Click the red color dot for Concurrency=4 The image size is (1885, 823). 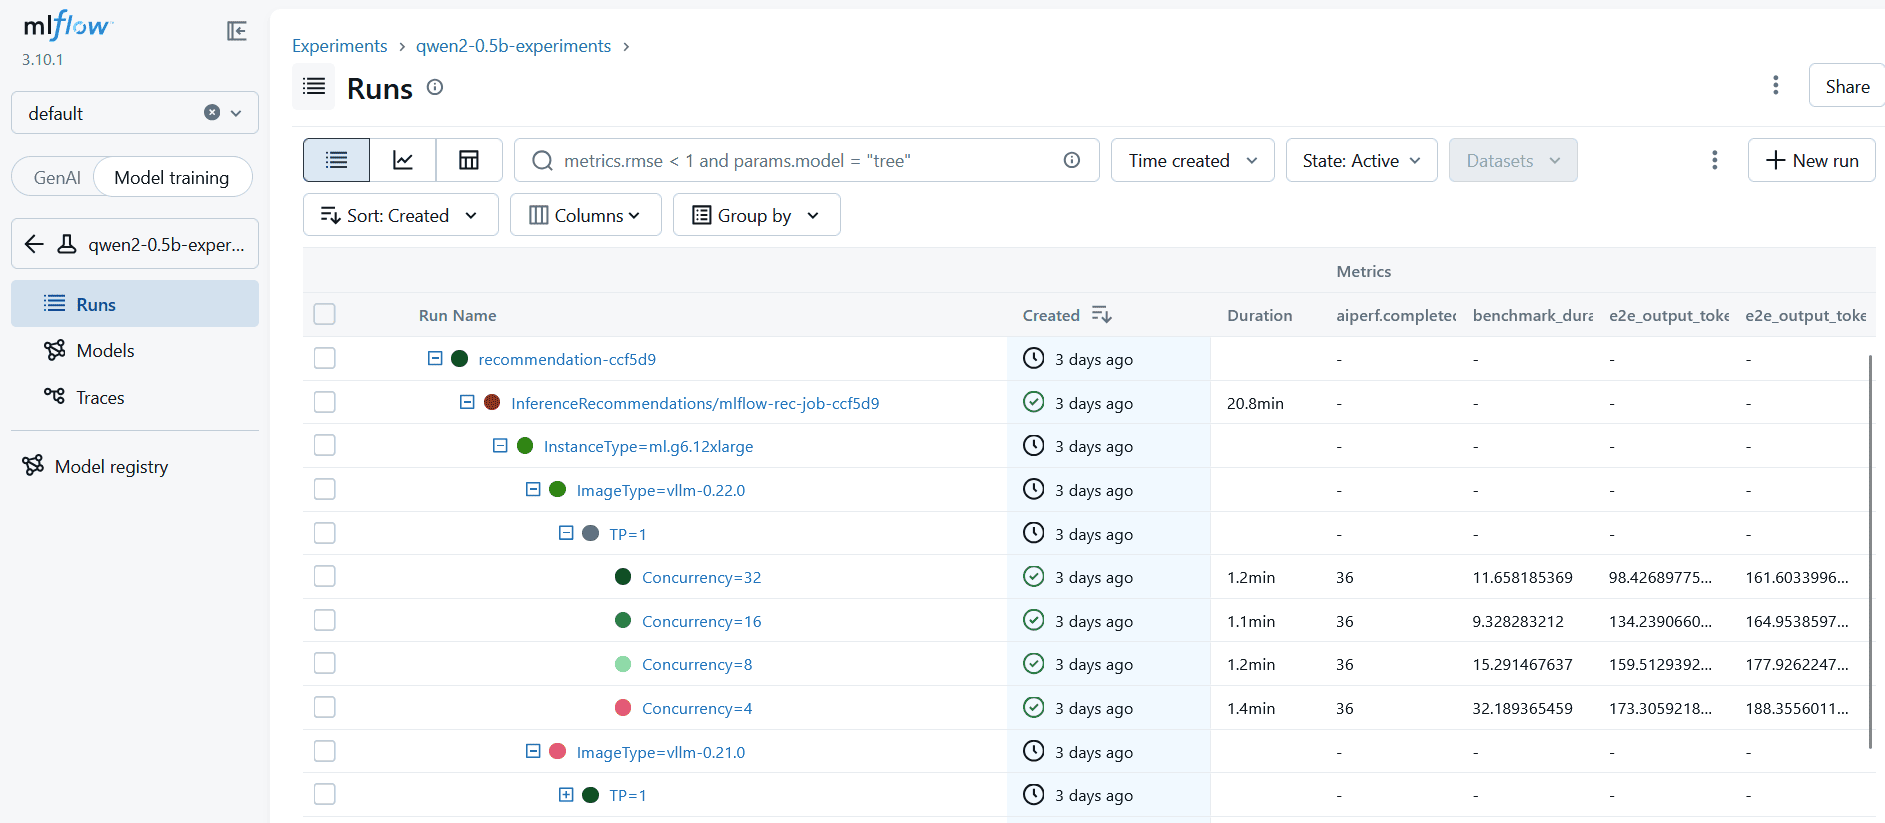623,707
